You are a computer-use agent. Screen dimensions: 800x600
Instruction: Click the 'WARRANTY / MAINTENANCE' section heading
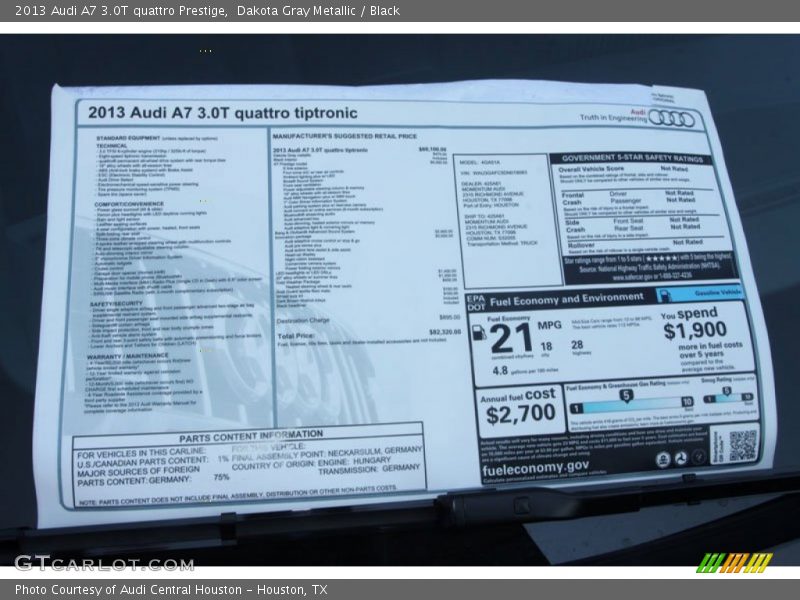[x=128, y=356]
